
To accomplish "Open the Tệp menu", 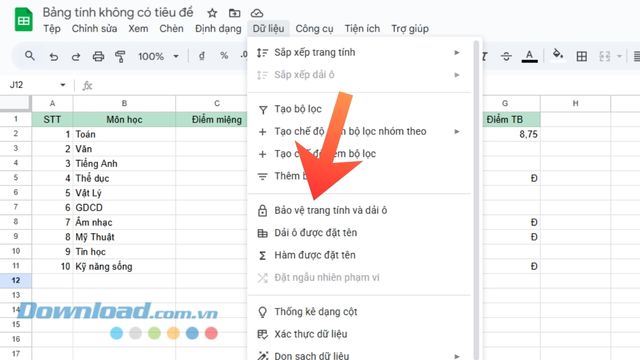I will (x=52, y=29).
